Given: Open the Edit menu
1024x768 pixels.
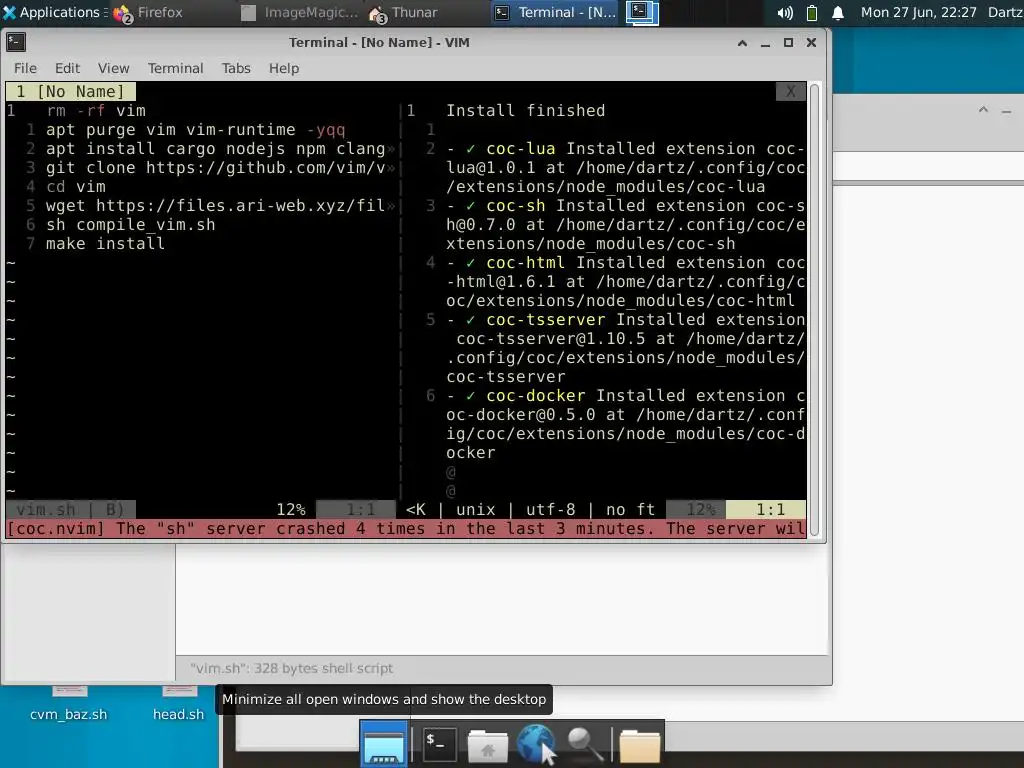Looking at the screenshot, I should [67, 68].
